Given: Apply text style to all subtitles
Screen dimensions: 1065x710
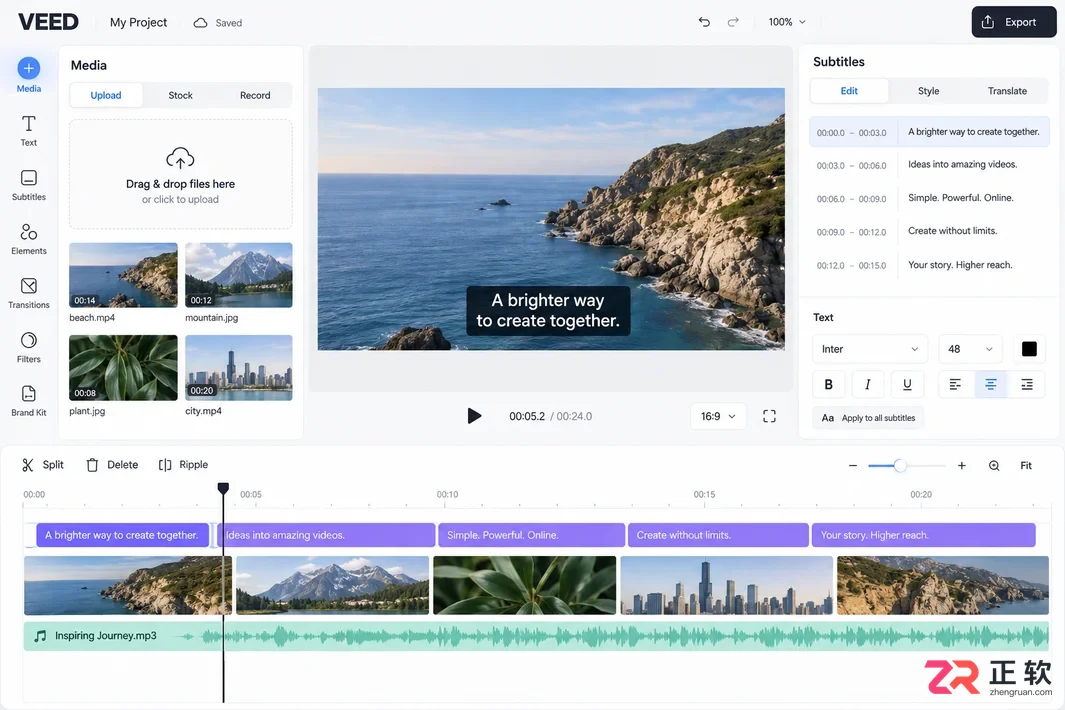Looking at the screenshot, I should [868, 418].
